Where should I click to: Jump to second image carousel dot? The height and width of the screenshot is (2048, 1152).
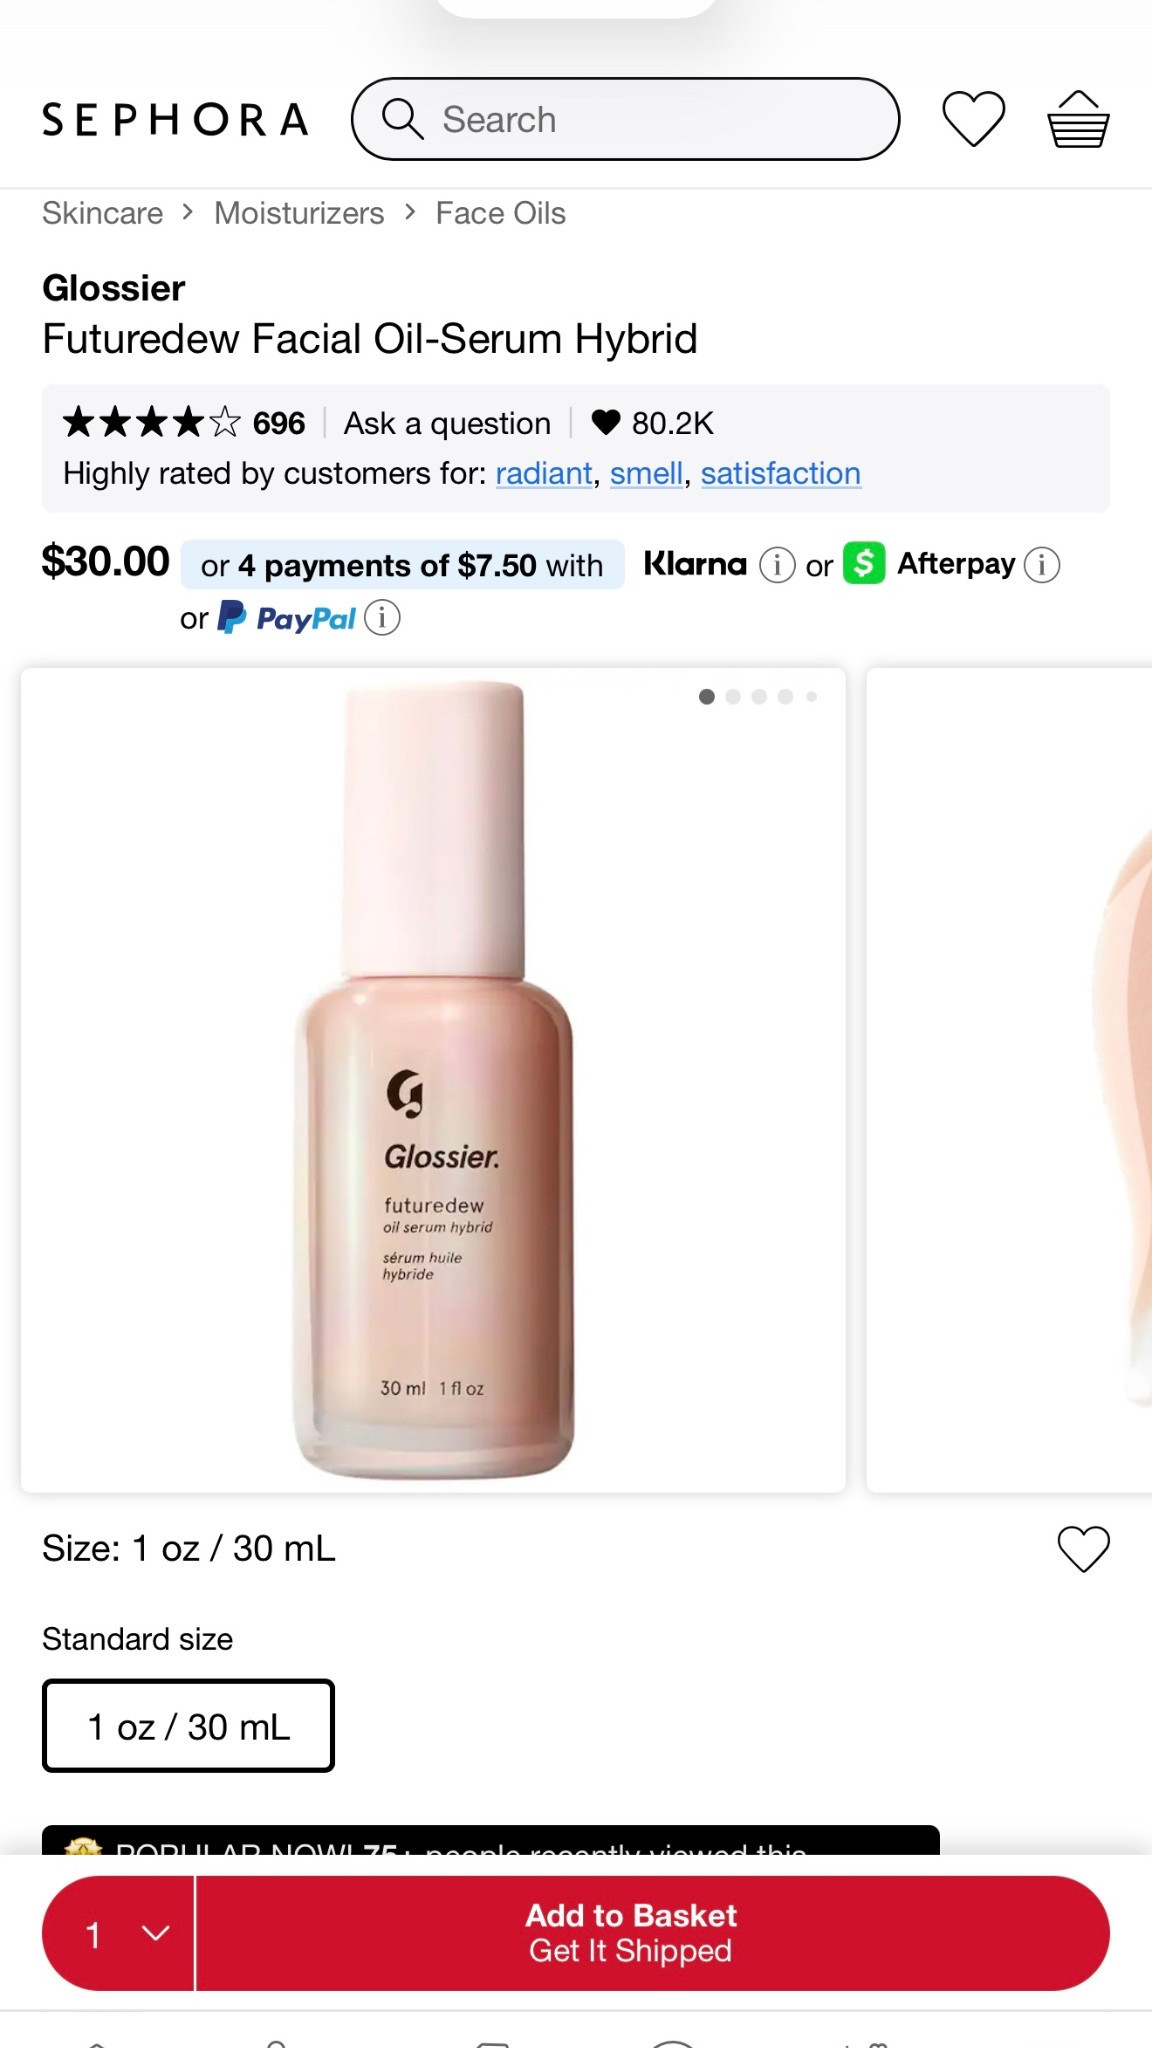click(733, 697)
